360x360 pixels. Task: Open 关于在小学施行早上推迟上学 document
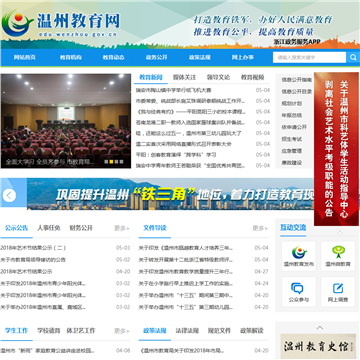(186, 284)
